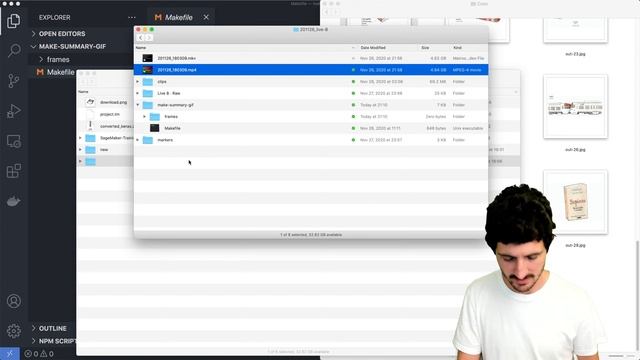This screenshot has width=640, height=360.
Task: Select Makefile in VS Code Explorer tree
Action: click(x=60, y=72)
